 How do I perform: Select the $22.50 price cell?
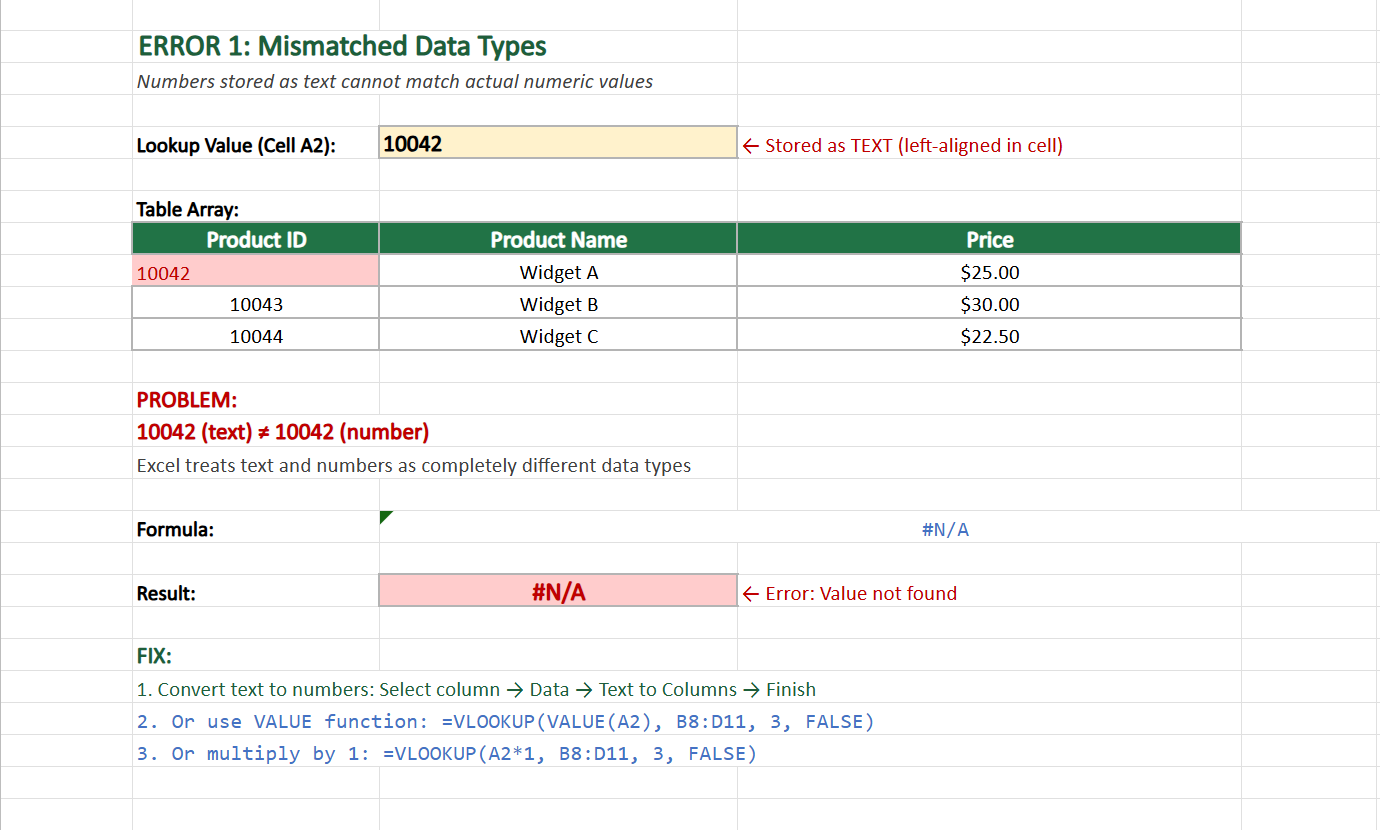coord(990,337)
